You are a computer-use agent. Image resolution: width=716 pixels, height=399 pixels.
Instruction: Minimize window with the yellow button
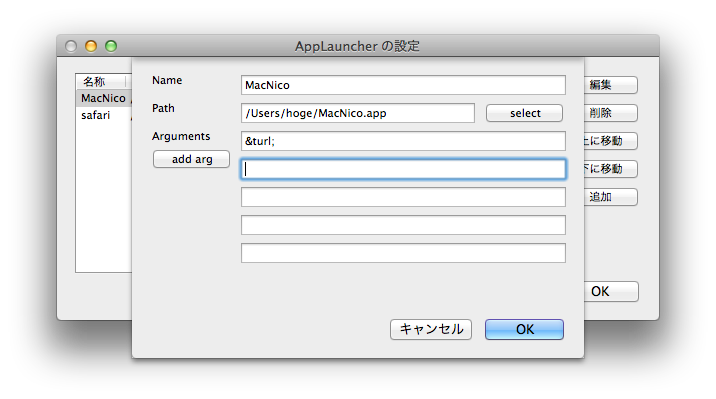[91, 46]
